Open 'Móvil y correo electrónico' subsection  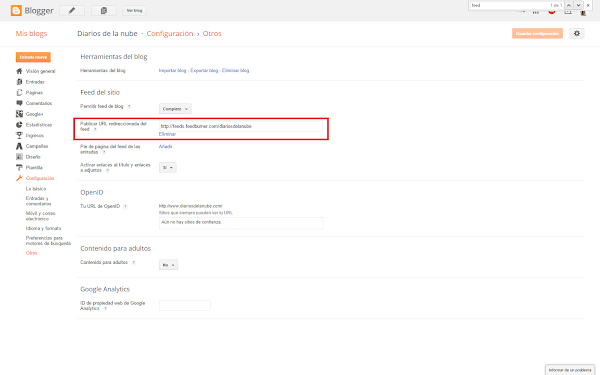(41, 216)
